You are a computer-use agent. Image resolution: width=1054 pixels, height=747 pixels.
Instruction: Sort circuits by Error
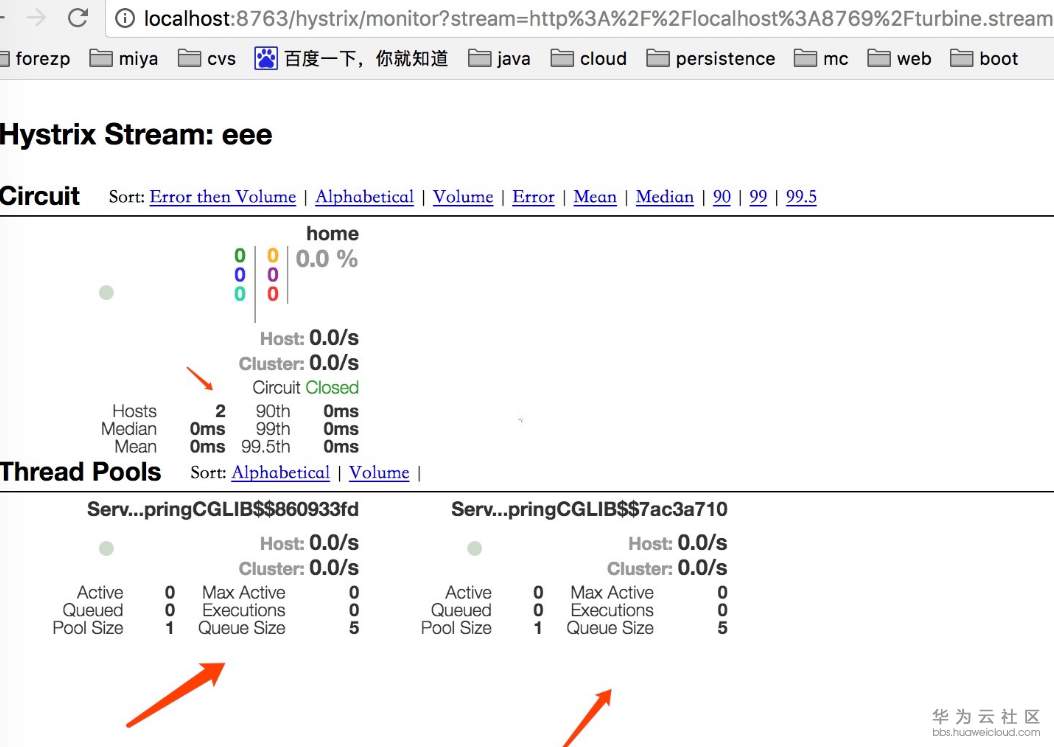(533, 196)
